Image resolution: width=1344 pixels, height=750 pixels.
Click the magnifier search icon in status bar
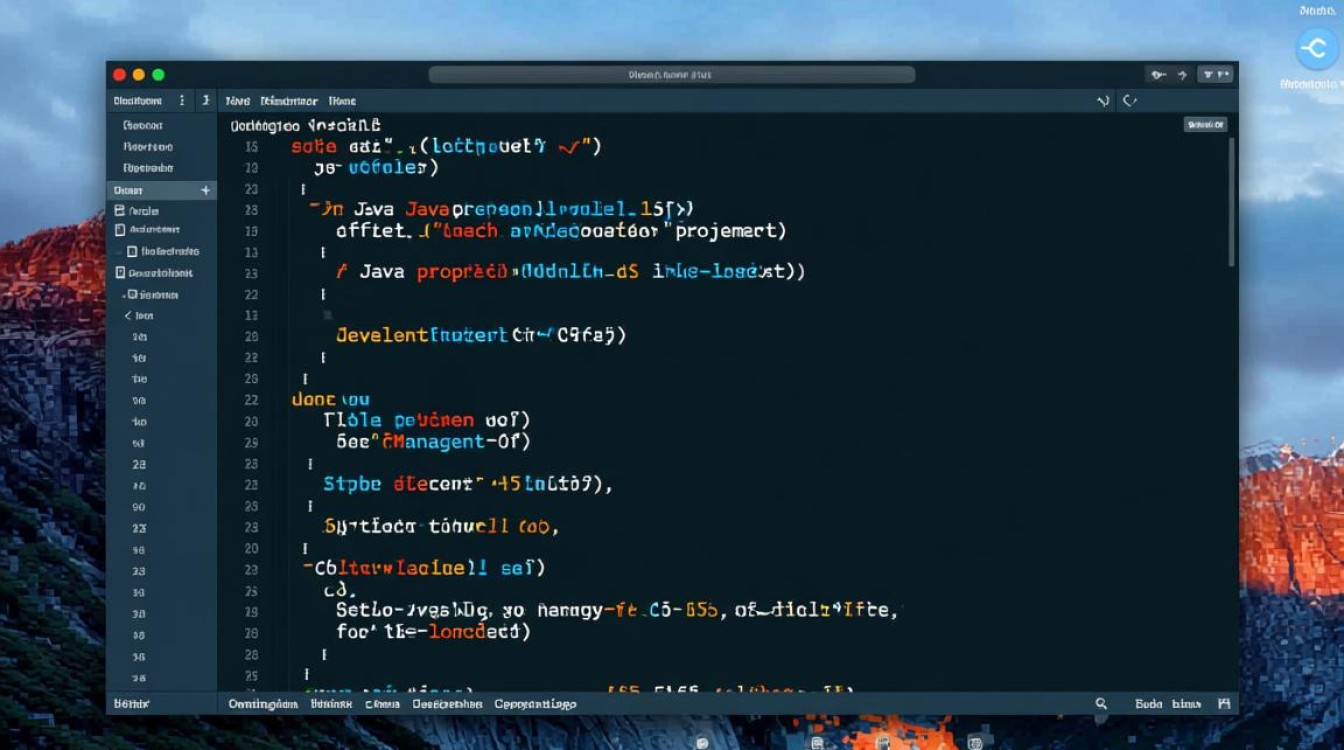pos(1101,704)
